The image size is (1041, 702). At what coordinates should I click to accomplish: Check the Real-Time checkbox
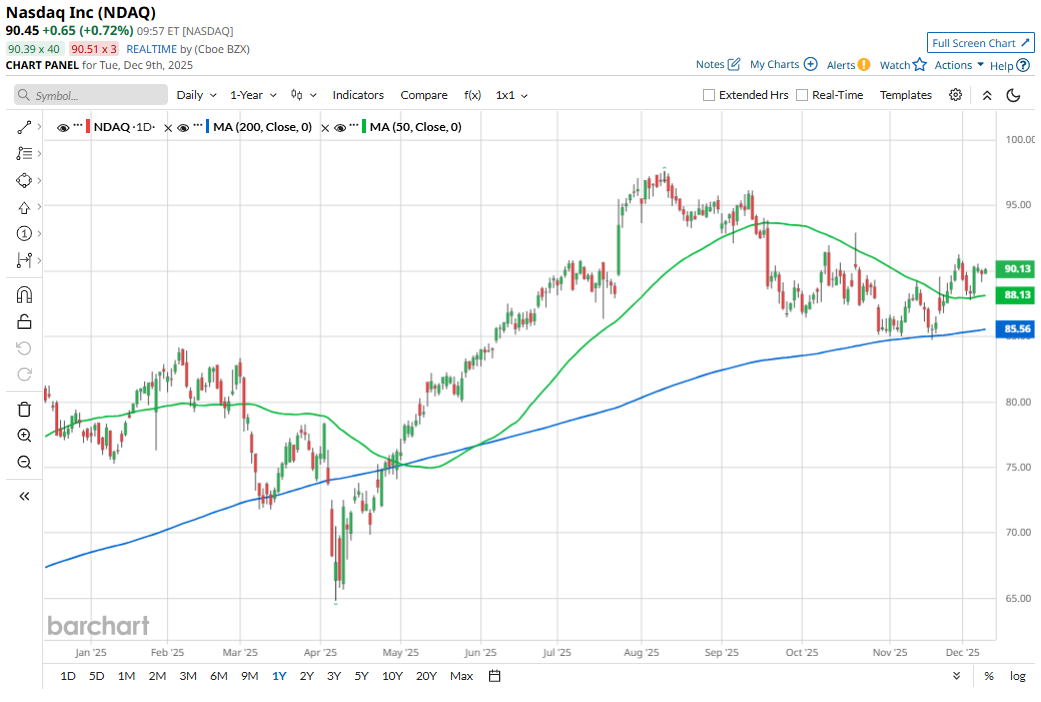(802, 95)
